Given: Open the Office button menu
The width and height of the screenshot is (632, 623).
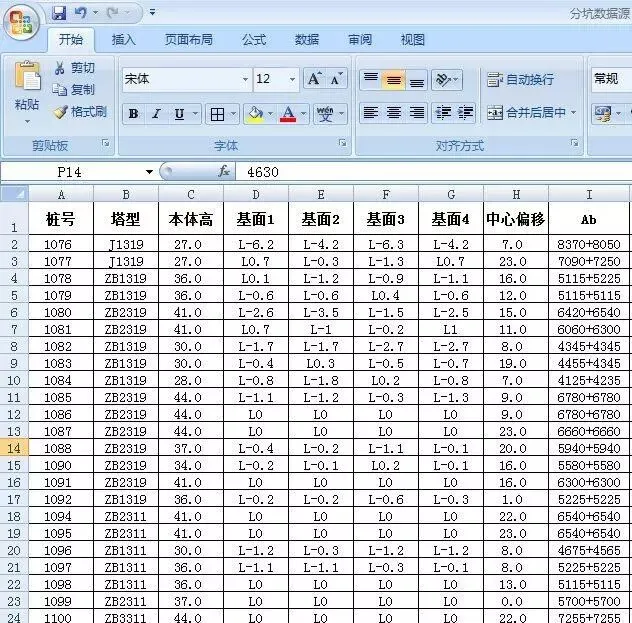Looking at the screenshot, I should 21,22.
